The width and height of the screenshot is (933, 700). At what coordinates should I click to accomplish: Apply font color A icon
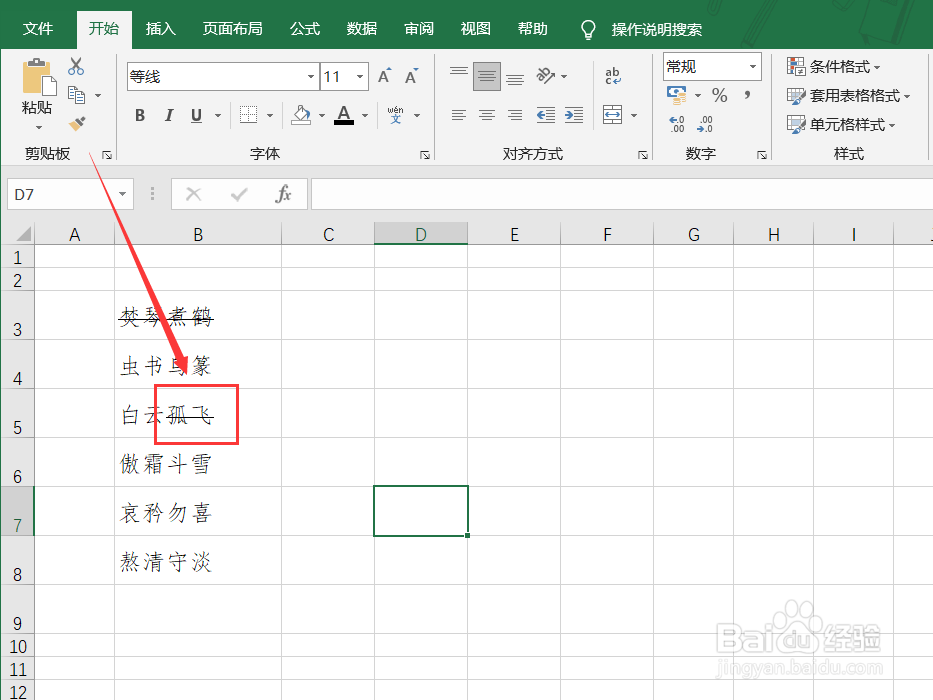pos(344,115)
